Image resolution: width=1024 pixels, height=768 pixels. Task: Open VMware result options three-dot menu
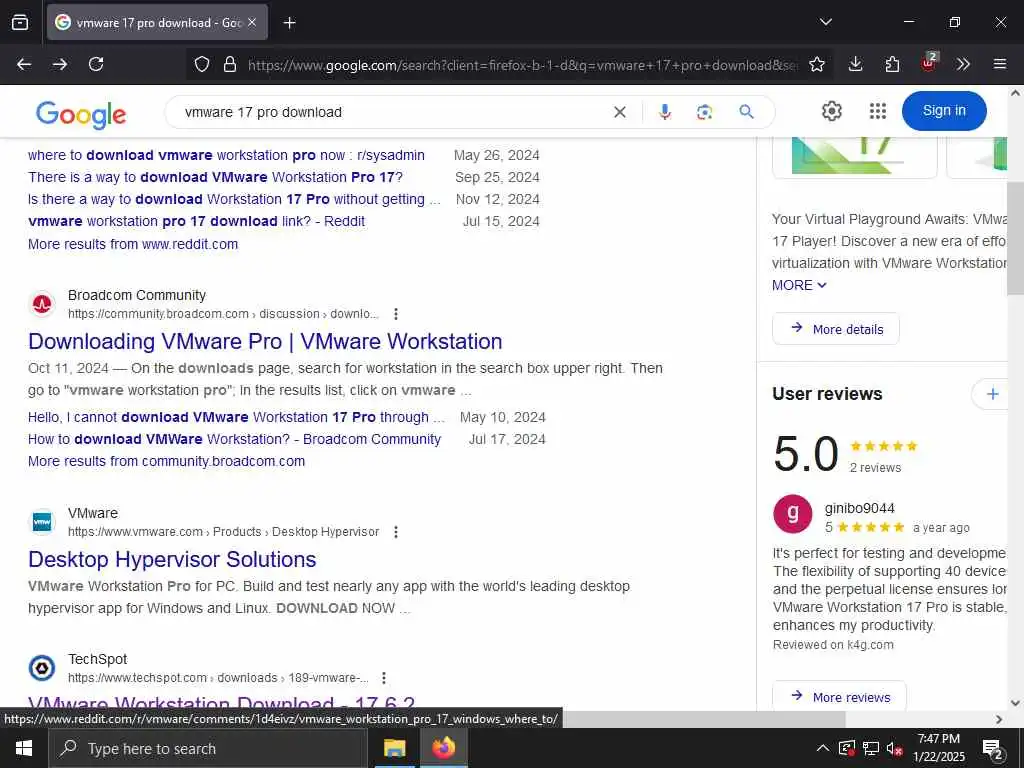396,532
